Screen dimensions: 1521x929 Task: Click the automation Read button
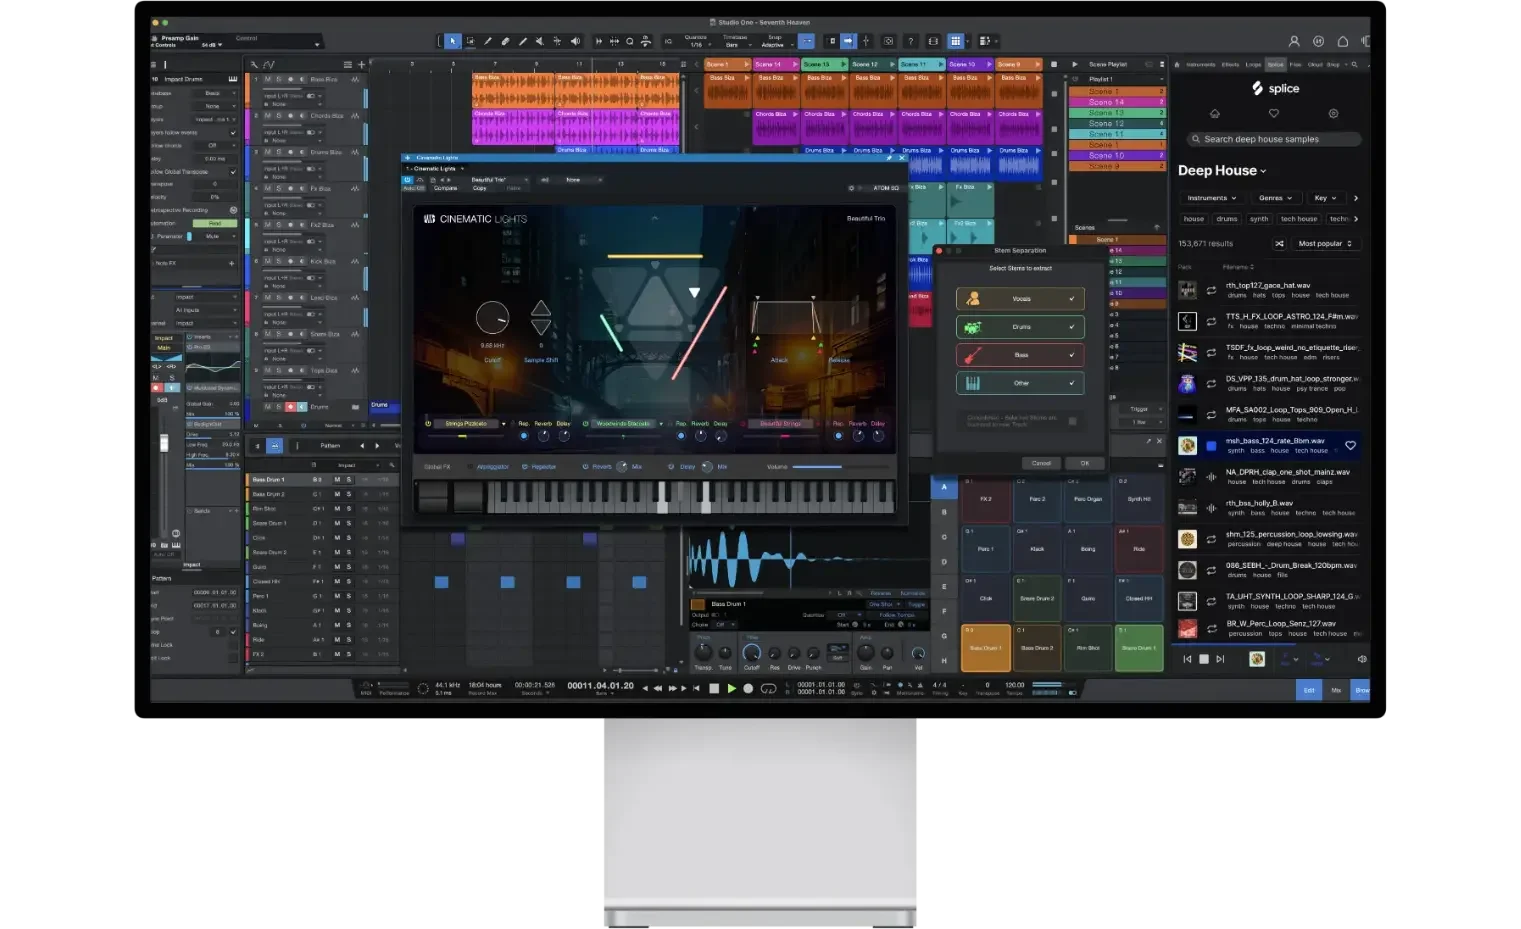215,223
